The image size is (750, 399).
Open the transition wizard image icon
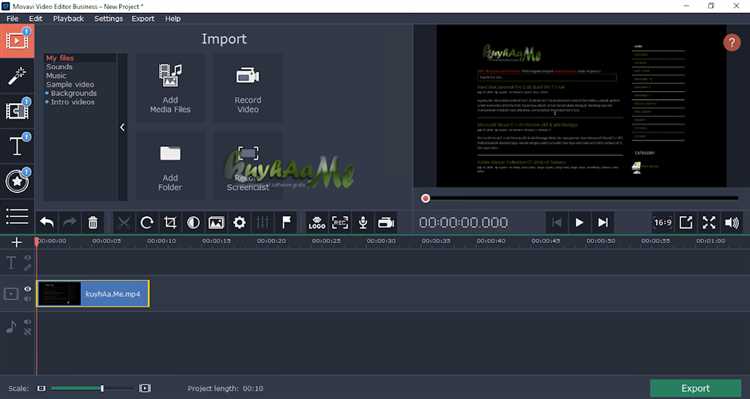(x=216, y=222)
